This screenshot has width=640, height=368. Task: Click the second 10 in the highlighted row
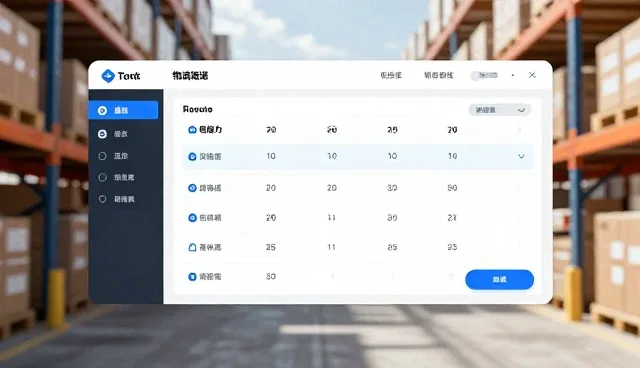332,156
